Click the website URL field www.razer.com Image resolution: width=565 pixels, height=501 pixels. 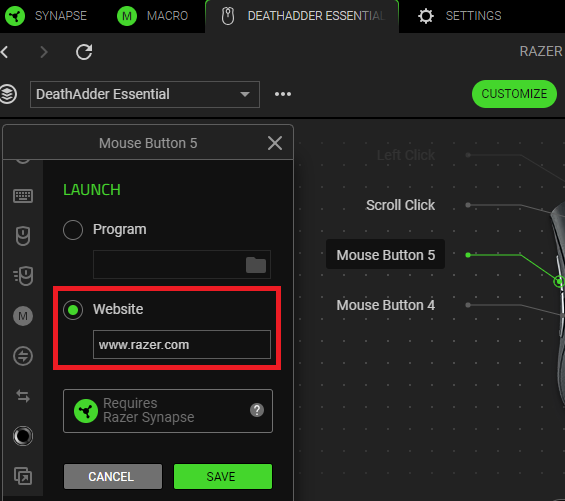tap(182, 345)
